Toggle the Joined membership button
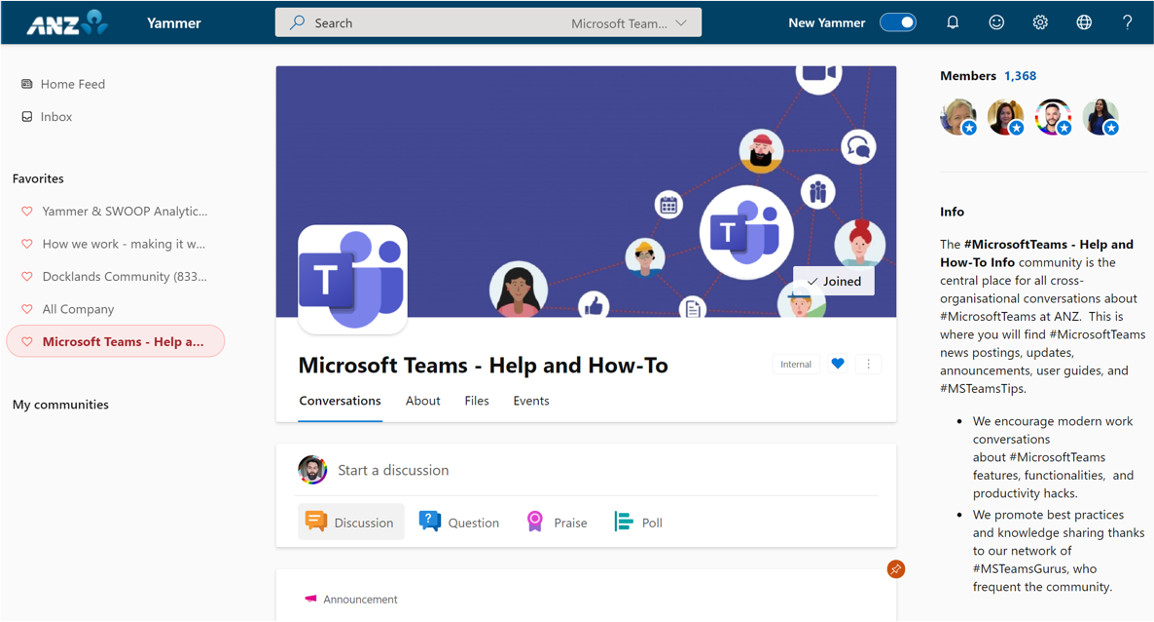 834,281
